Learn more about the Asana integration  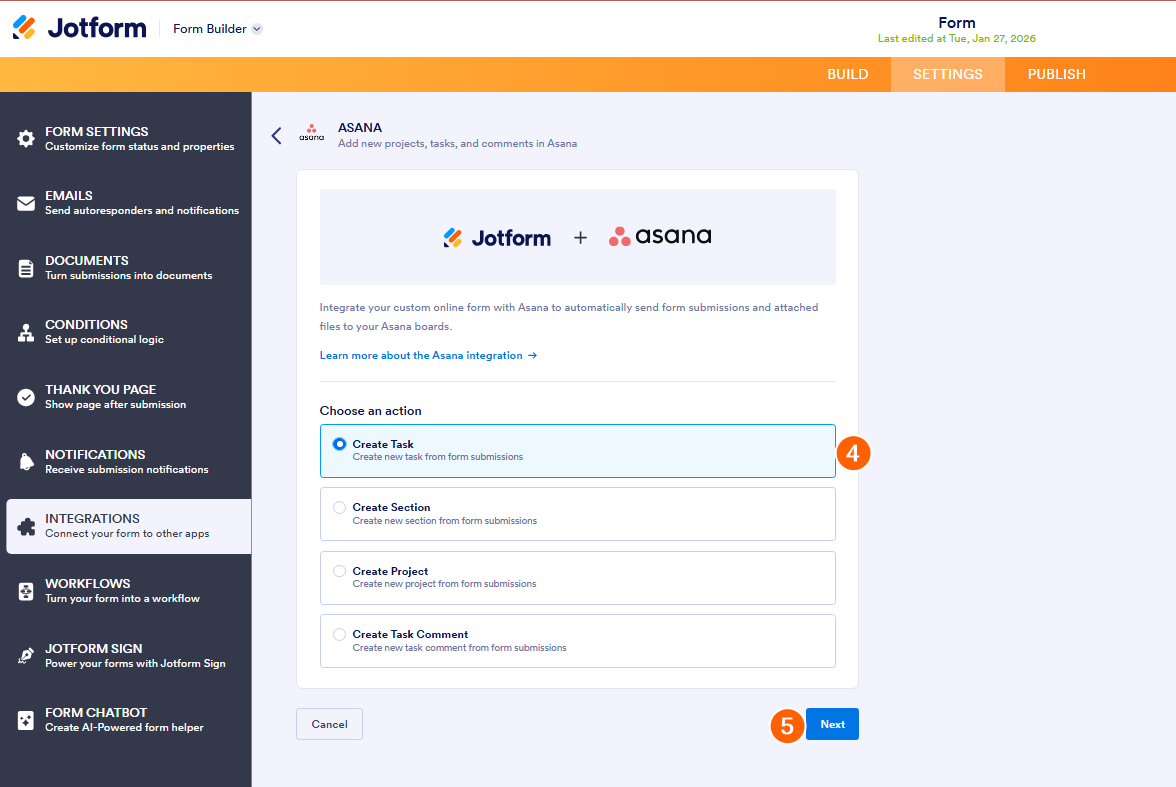pyautogui.click(x=421, y=355)
